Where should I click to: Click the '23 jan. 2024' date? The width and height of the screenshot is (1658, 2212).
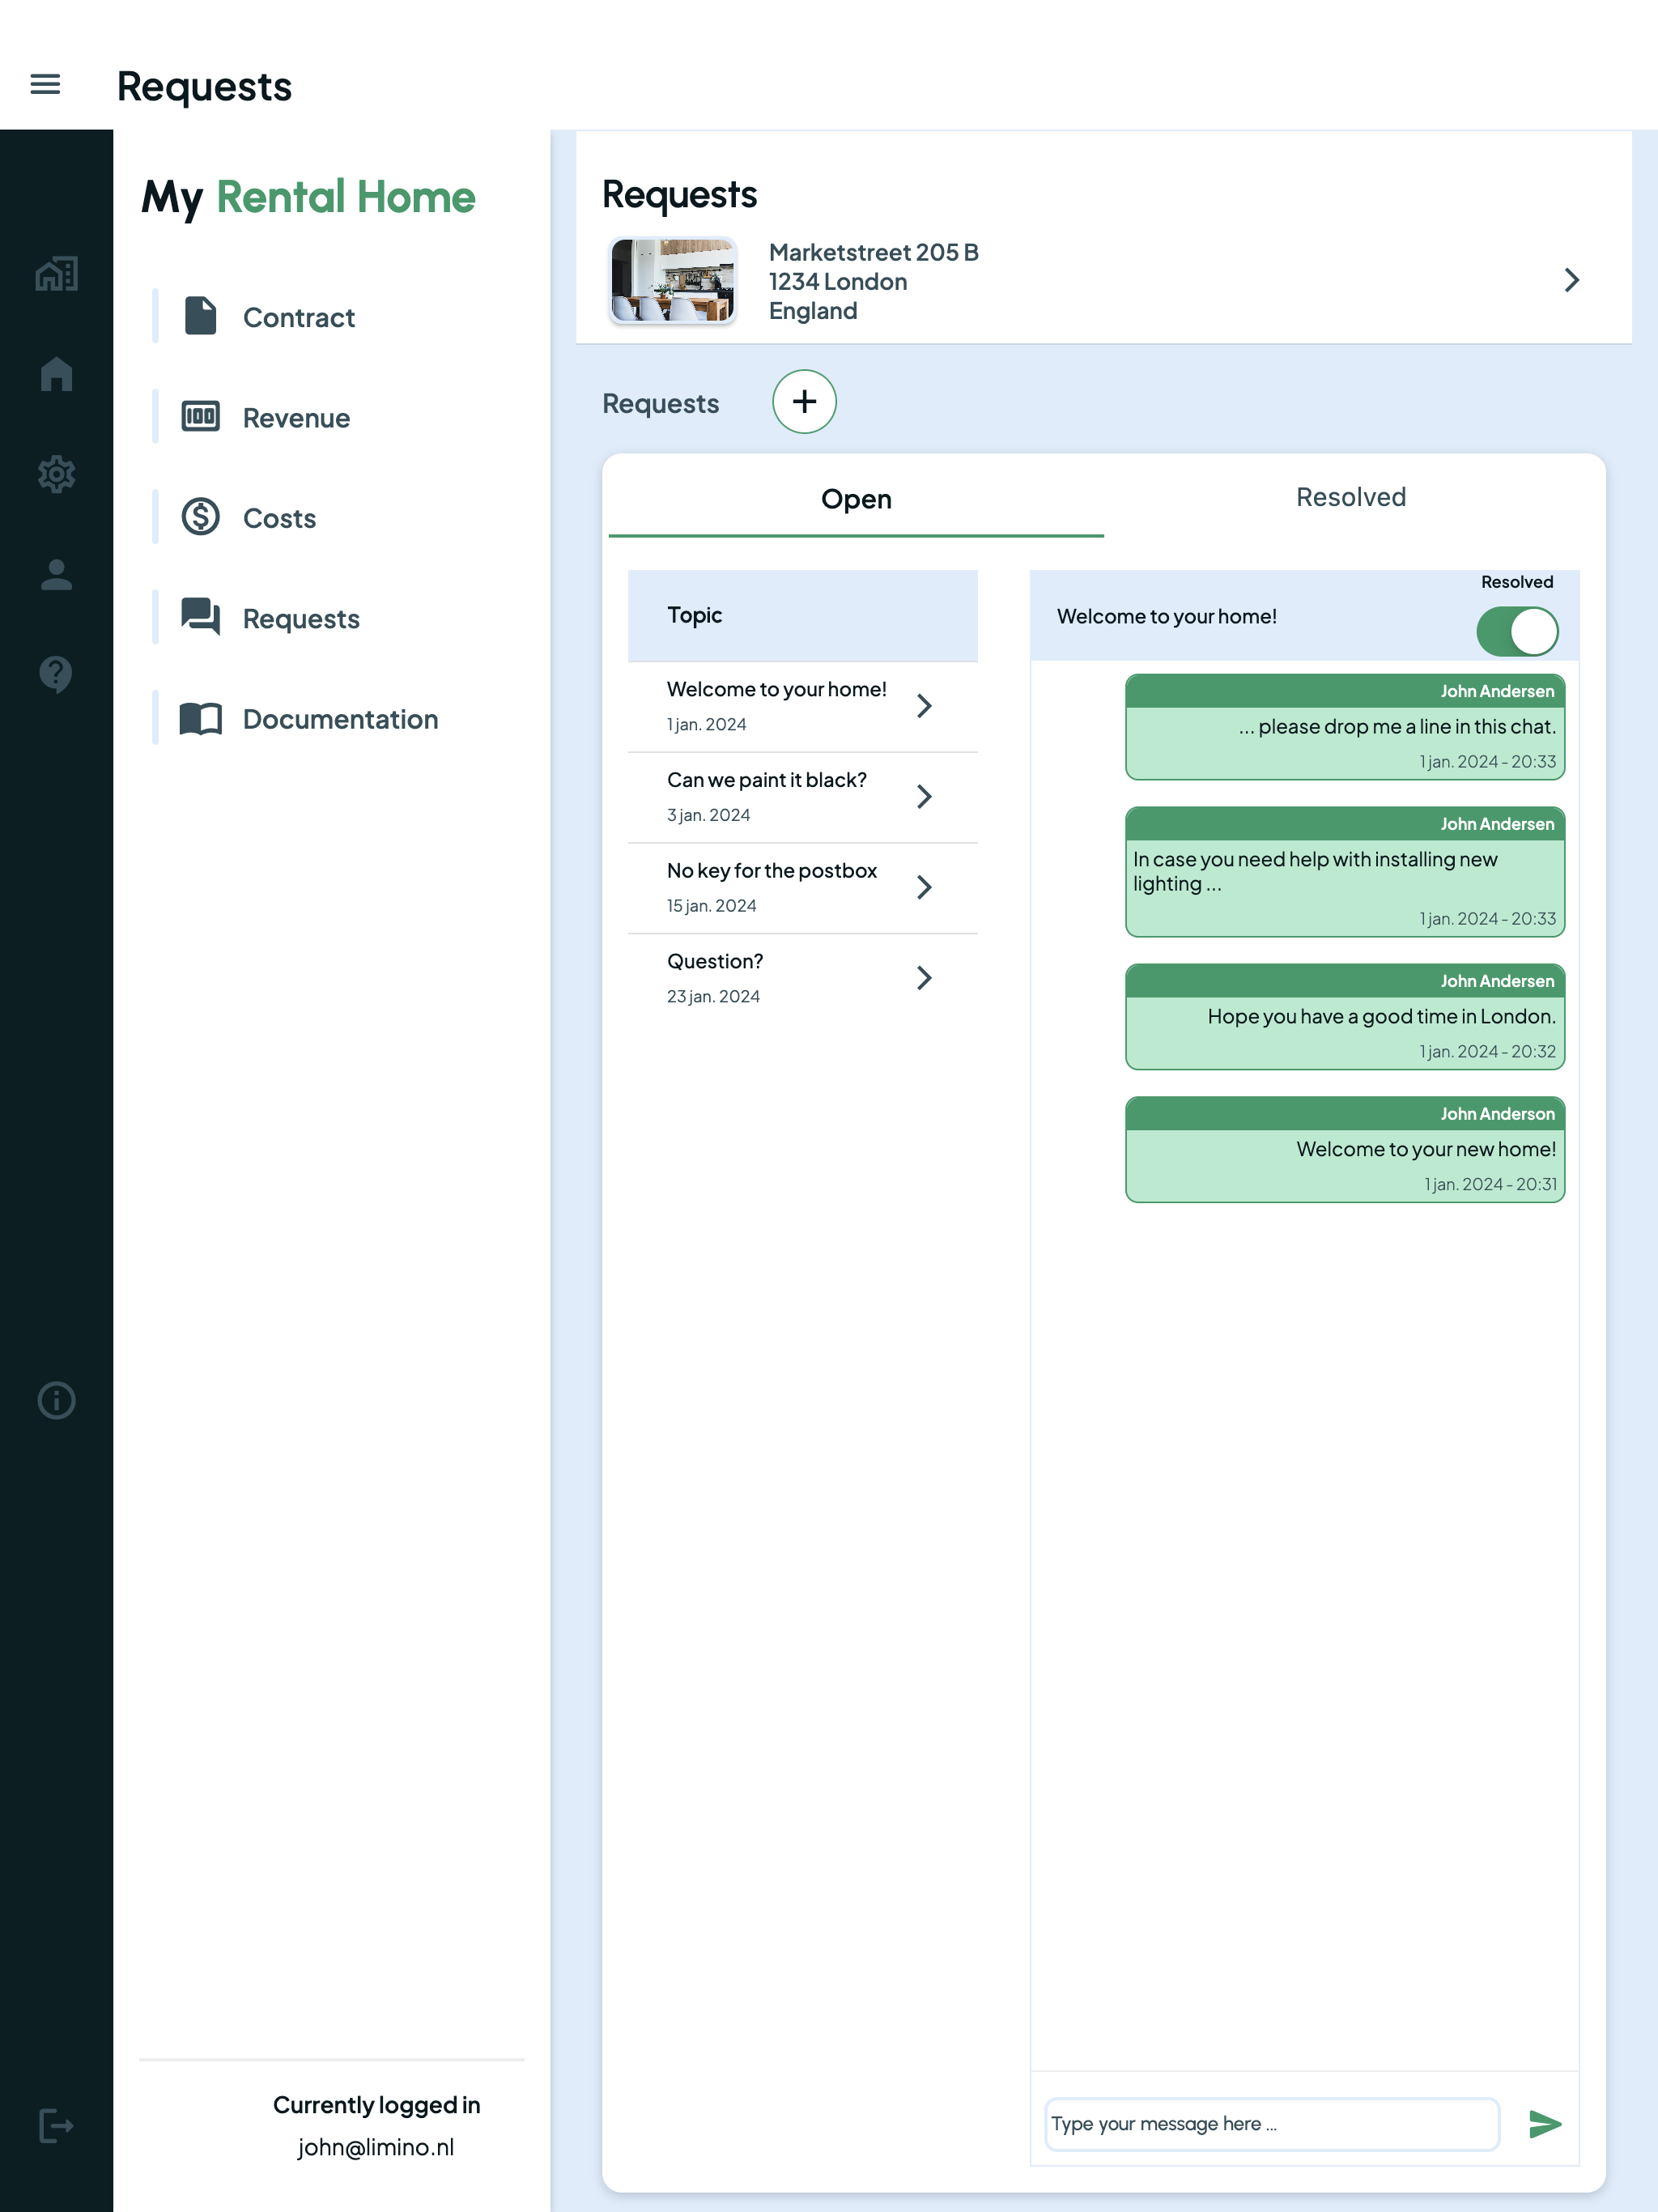[713, 997]
